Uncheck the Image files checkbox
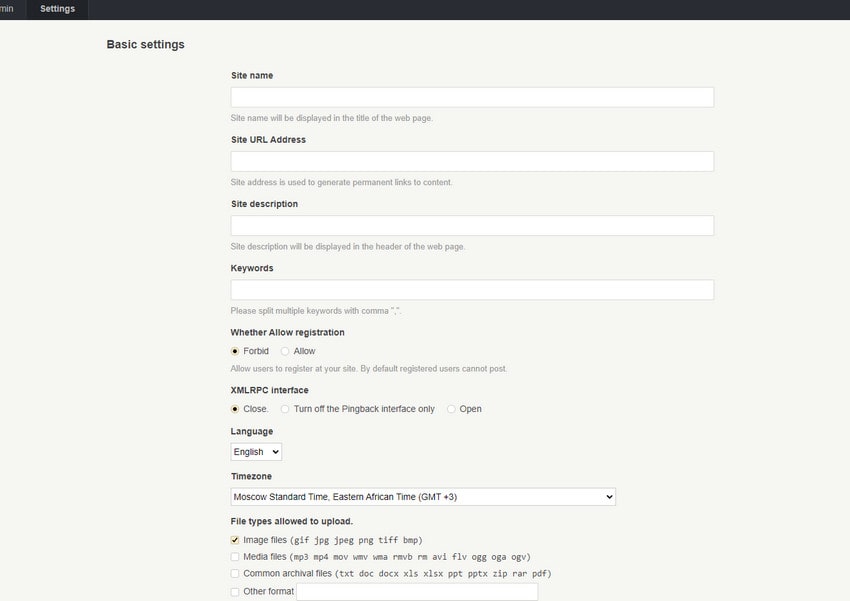This screenshot has height=601, width=850. click(x=235, y=540)
